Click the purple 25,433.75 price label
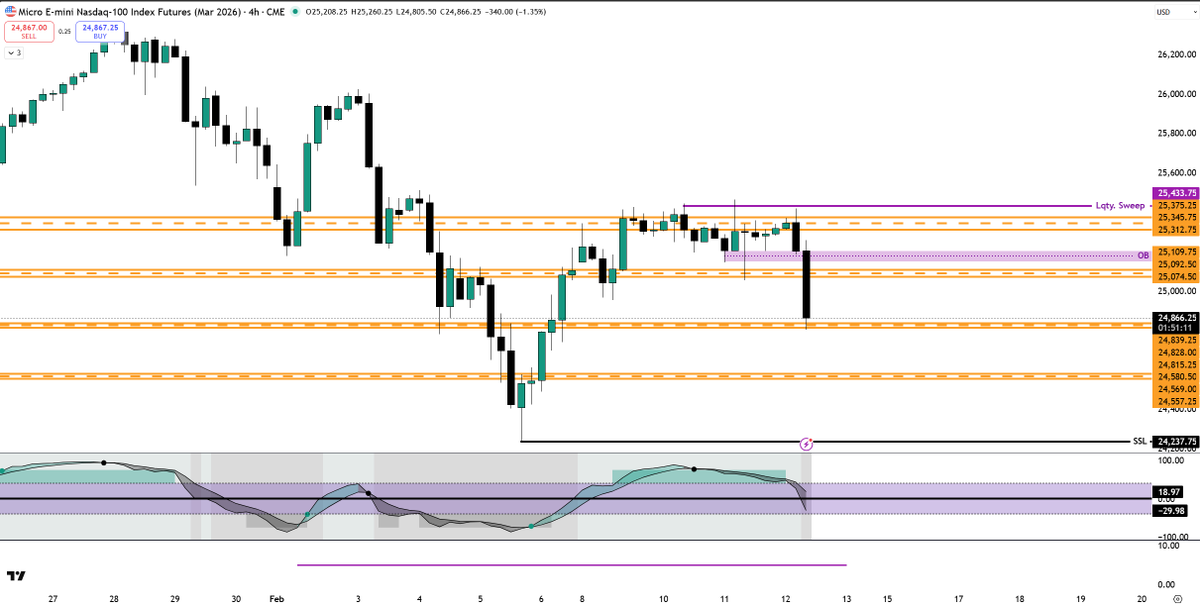The image size is (1200, 608). coord(1176,192)
